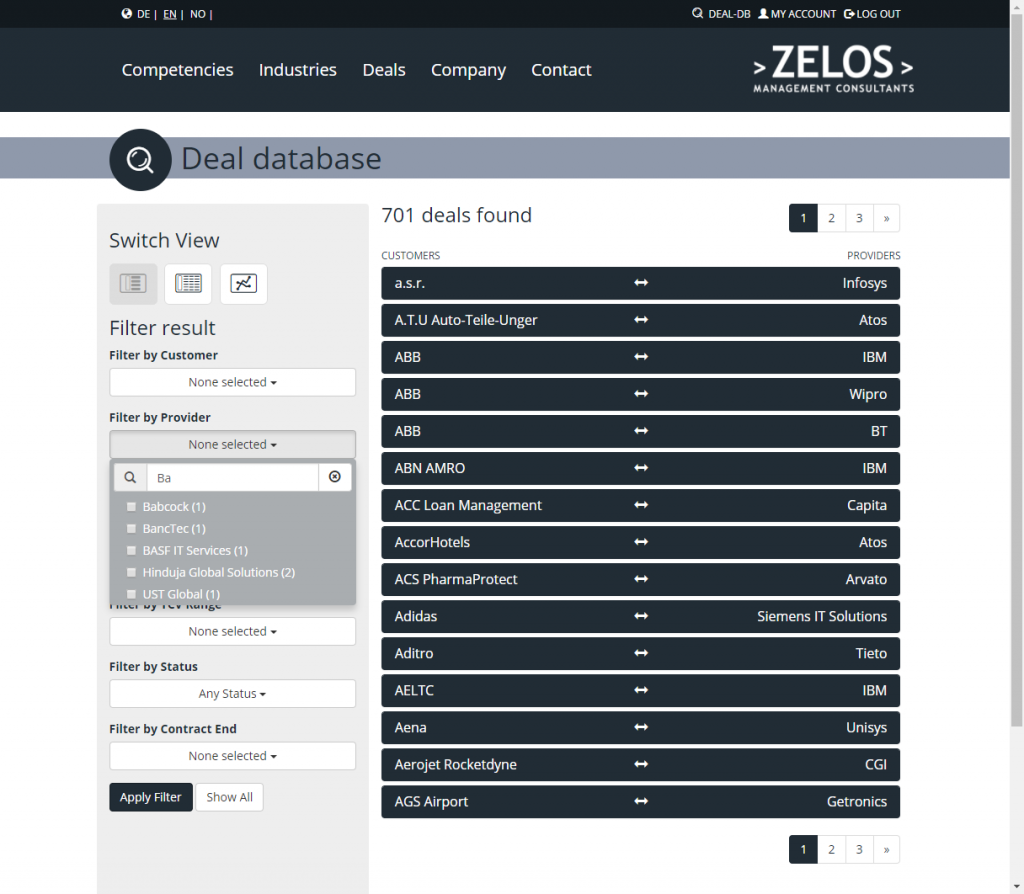Open the ABB – BT deal row
Screen dimensions: 1024x894
[641, 431]
